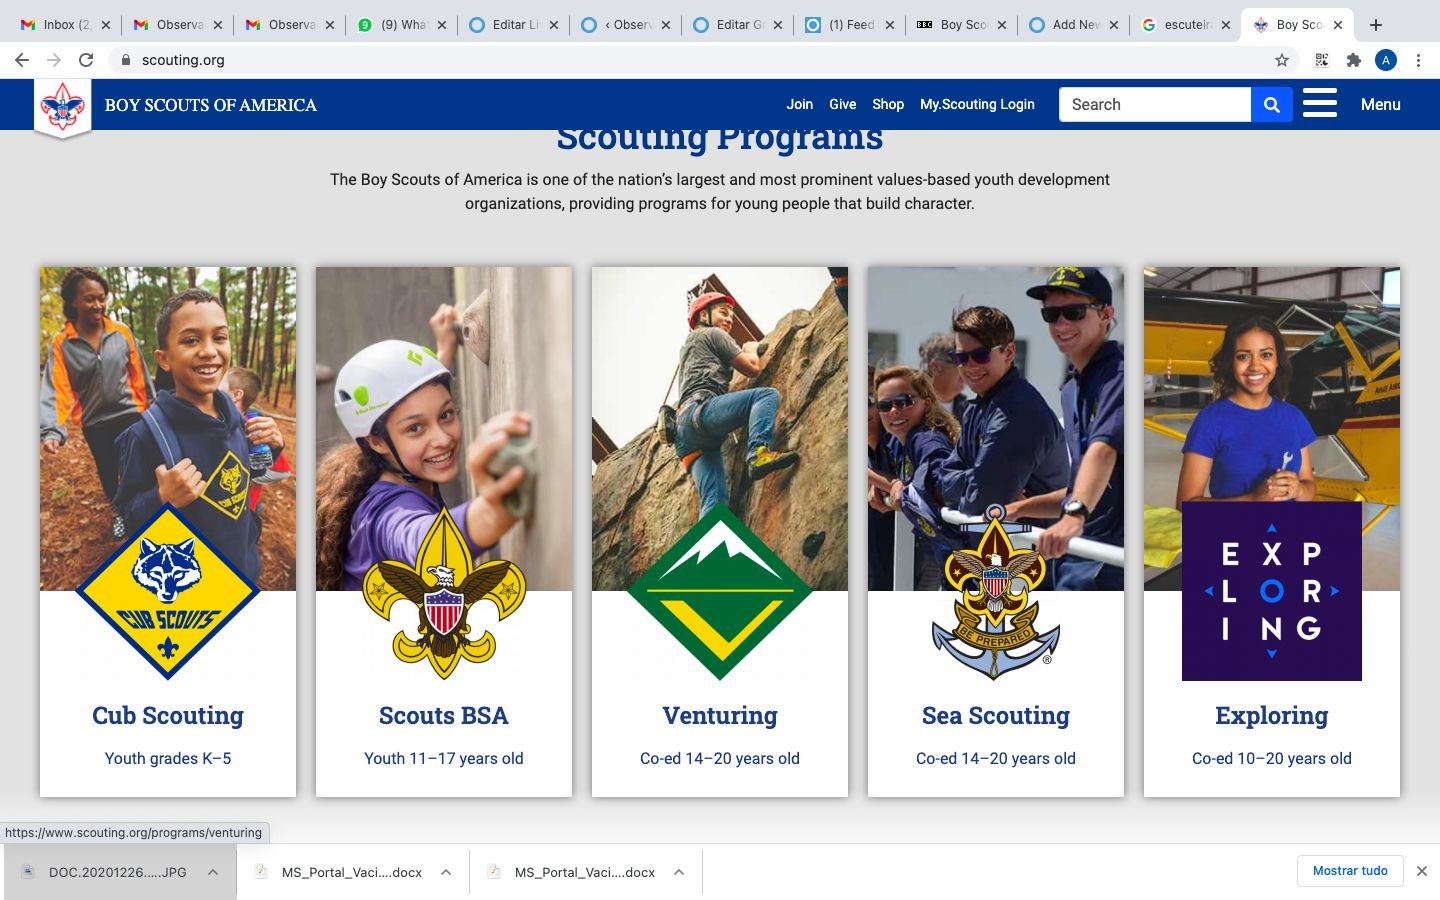Image resolution: width=1440 pixels, height=900 pixels.
Task: Click into the site Search field
Action: click(x=1155, y=104)
